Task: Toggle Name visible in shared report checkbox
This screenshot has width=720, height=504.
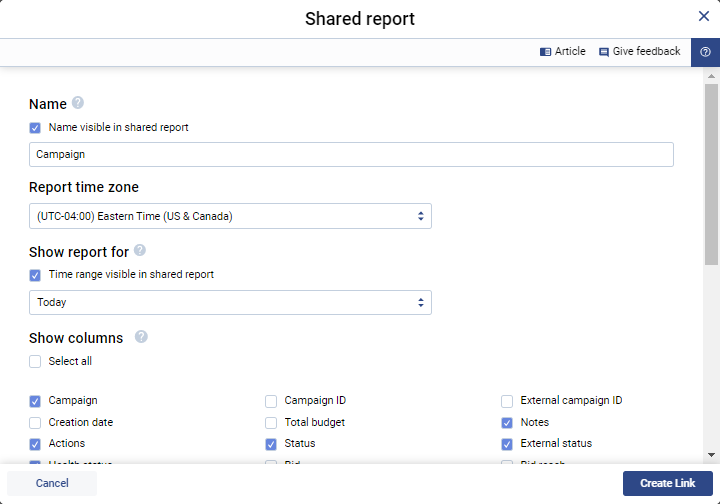Action: [x=35, y=128]
